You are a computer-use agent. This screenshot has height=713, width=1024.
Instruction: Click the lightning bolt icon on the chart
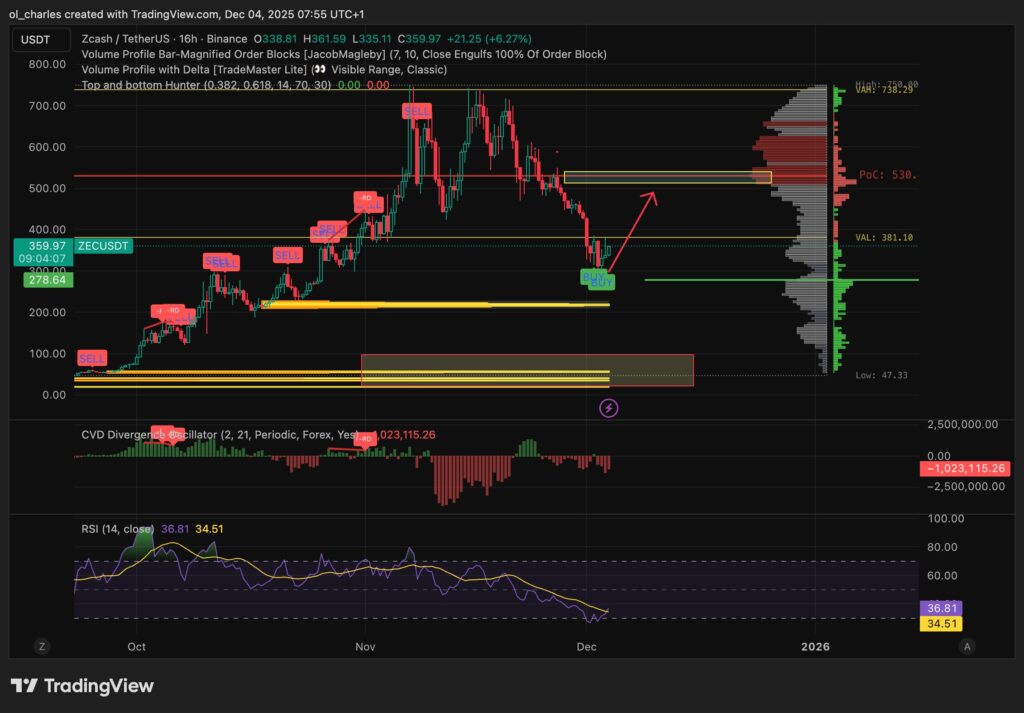608,409
